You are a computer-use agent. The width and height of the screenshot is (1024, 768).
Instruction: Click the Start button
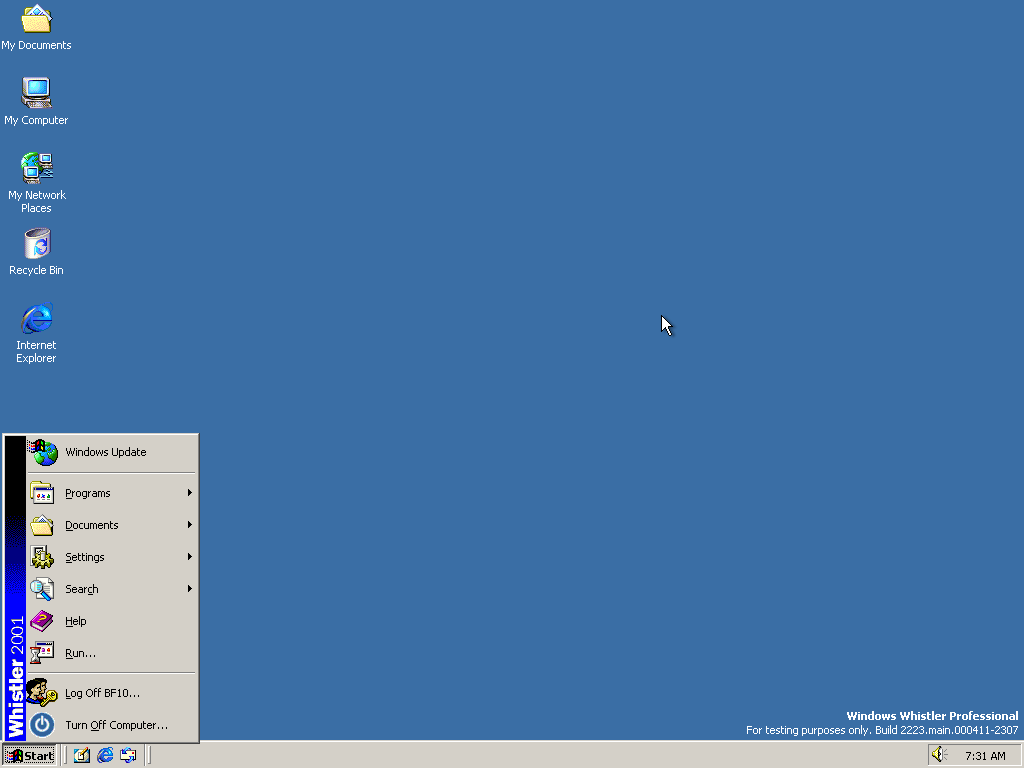(x=30, y=756)
